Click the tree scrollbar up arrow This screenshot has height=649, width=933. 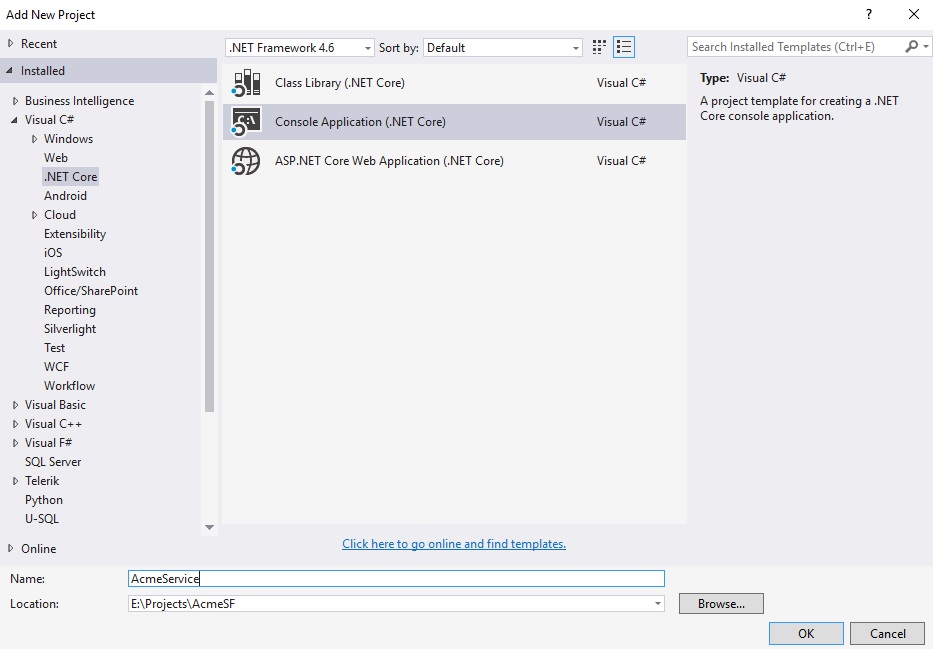(209, 93)
